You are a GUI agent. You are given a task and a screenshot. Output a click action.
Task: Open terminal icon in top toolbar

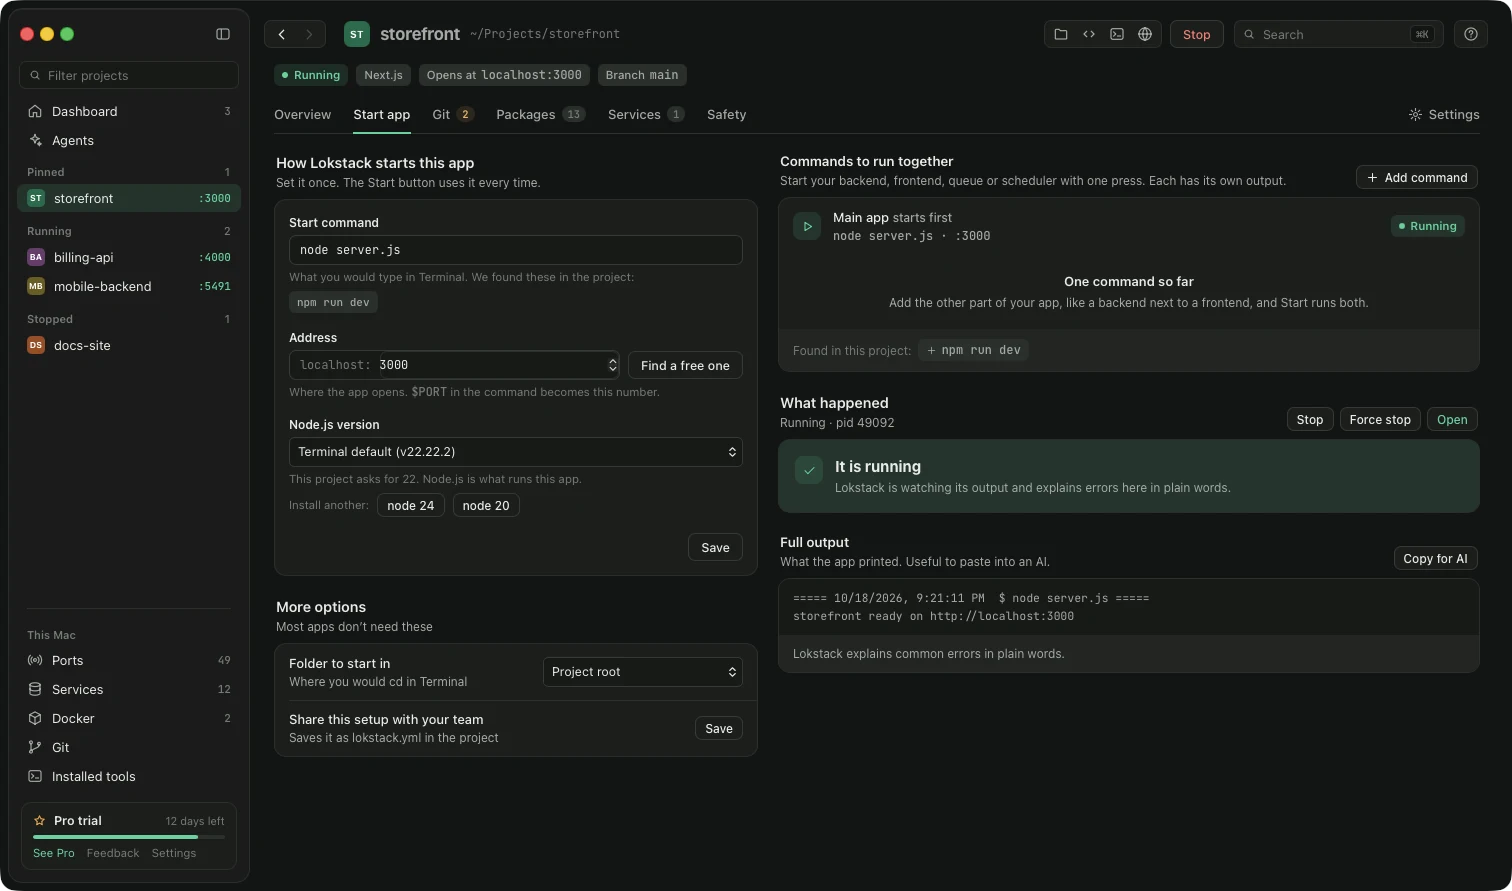pos(1117,34)
